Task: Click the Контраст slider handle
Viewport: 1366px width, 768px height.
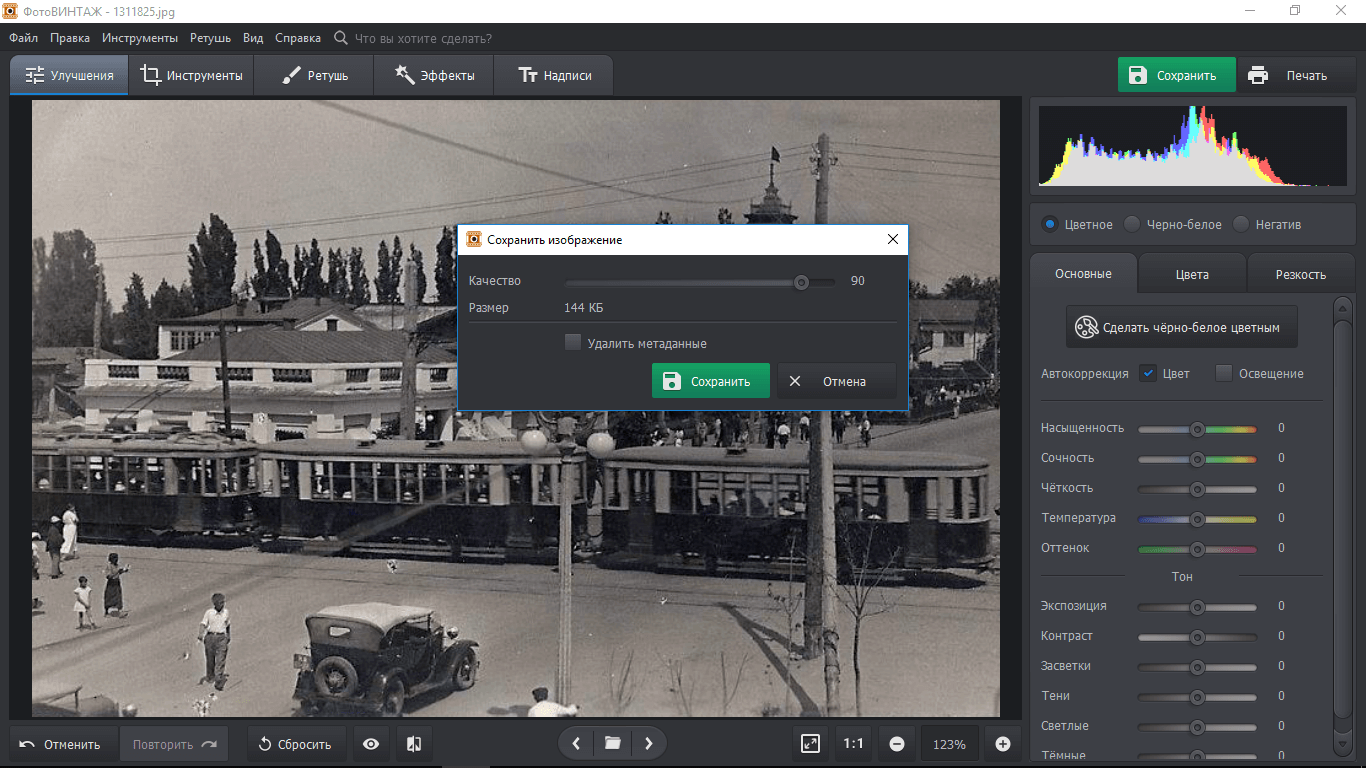Action: (1197, 637)
